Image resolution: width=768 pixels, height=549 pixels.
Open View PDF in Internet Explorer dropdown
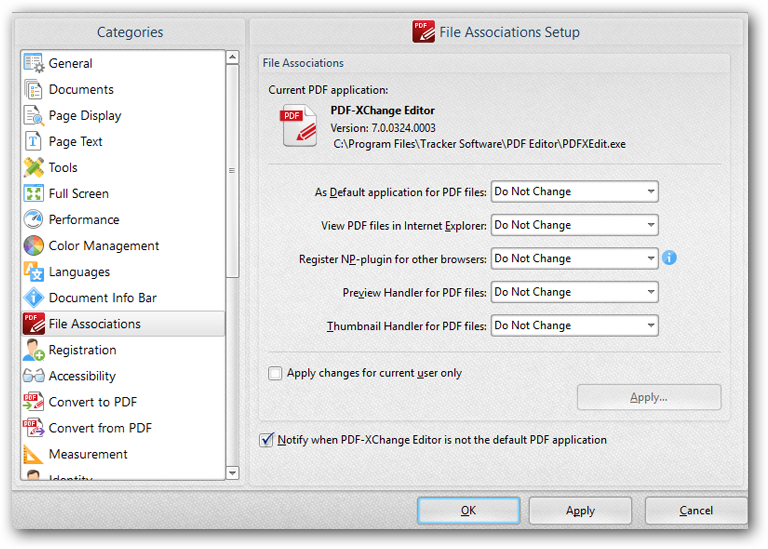click(575, 225)
